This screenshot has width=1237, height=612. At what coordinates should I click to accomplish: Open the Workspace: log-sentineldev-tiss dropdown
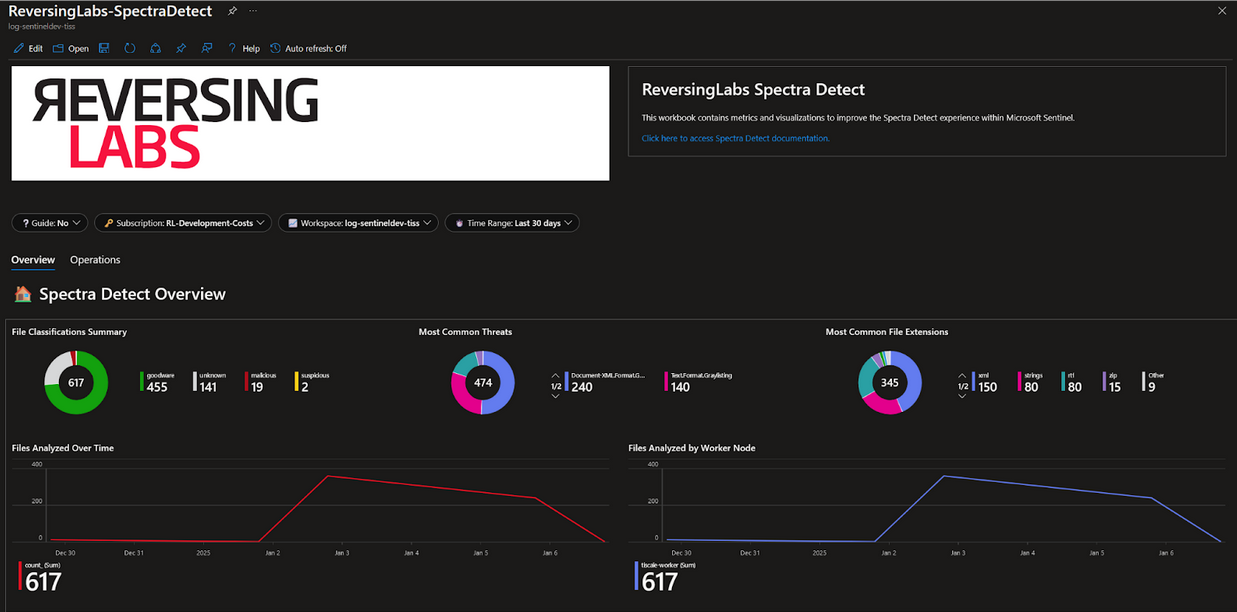(358, 223)
